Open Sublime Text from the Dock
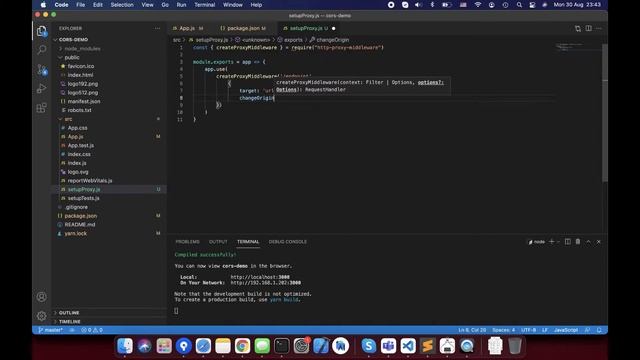This screenshot has height=360, width=640. point(427,346)
